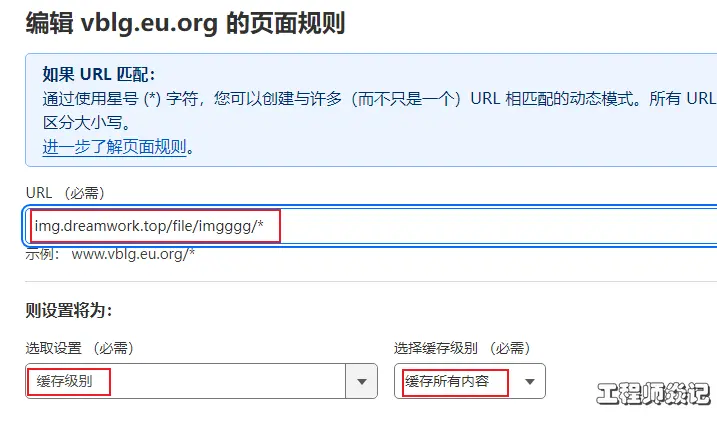Expand the 选择缓存级别 dropdown arrow

tap(530, 381)
